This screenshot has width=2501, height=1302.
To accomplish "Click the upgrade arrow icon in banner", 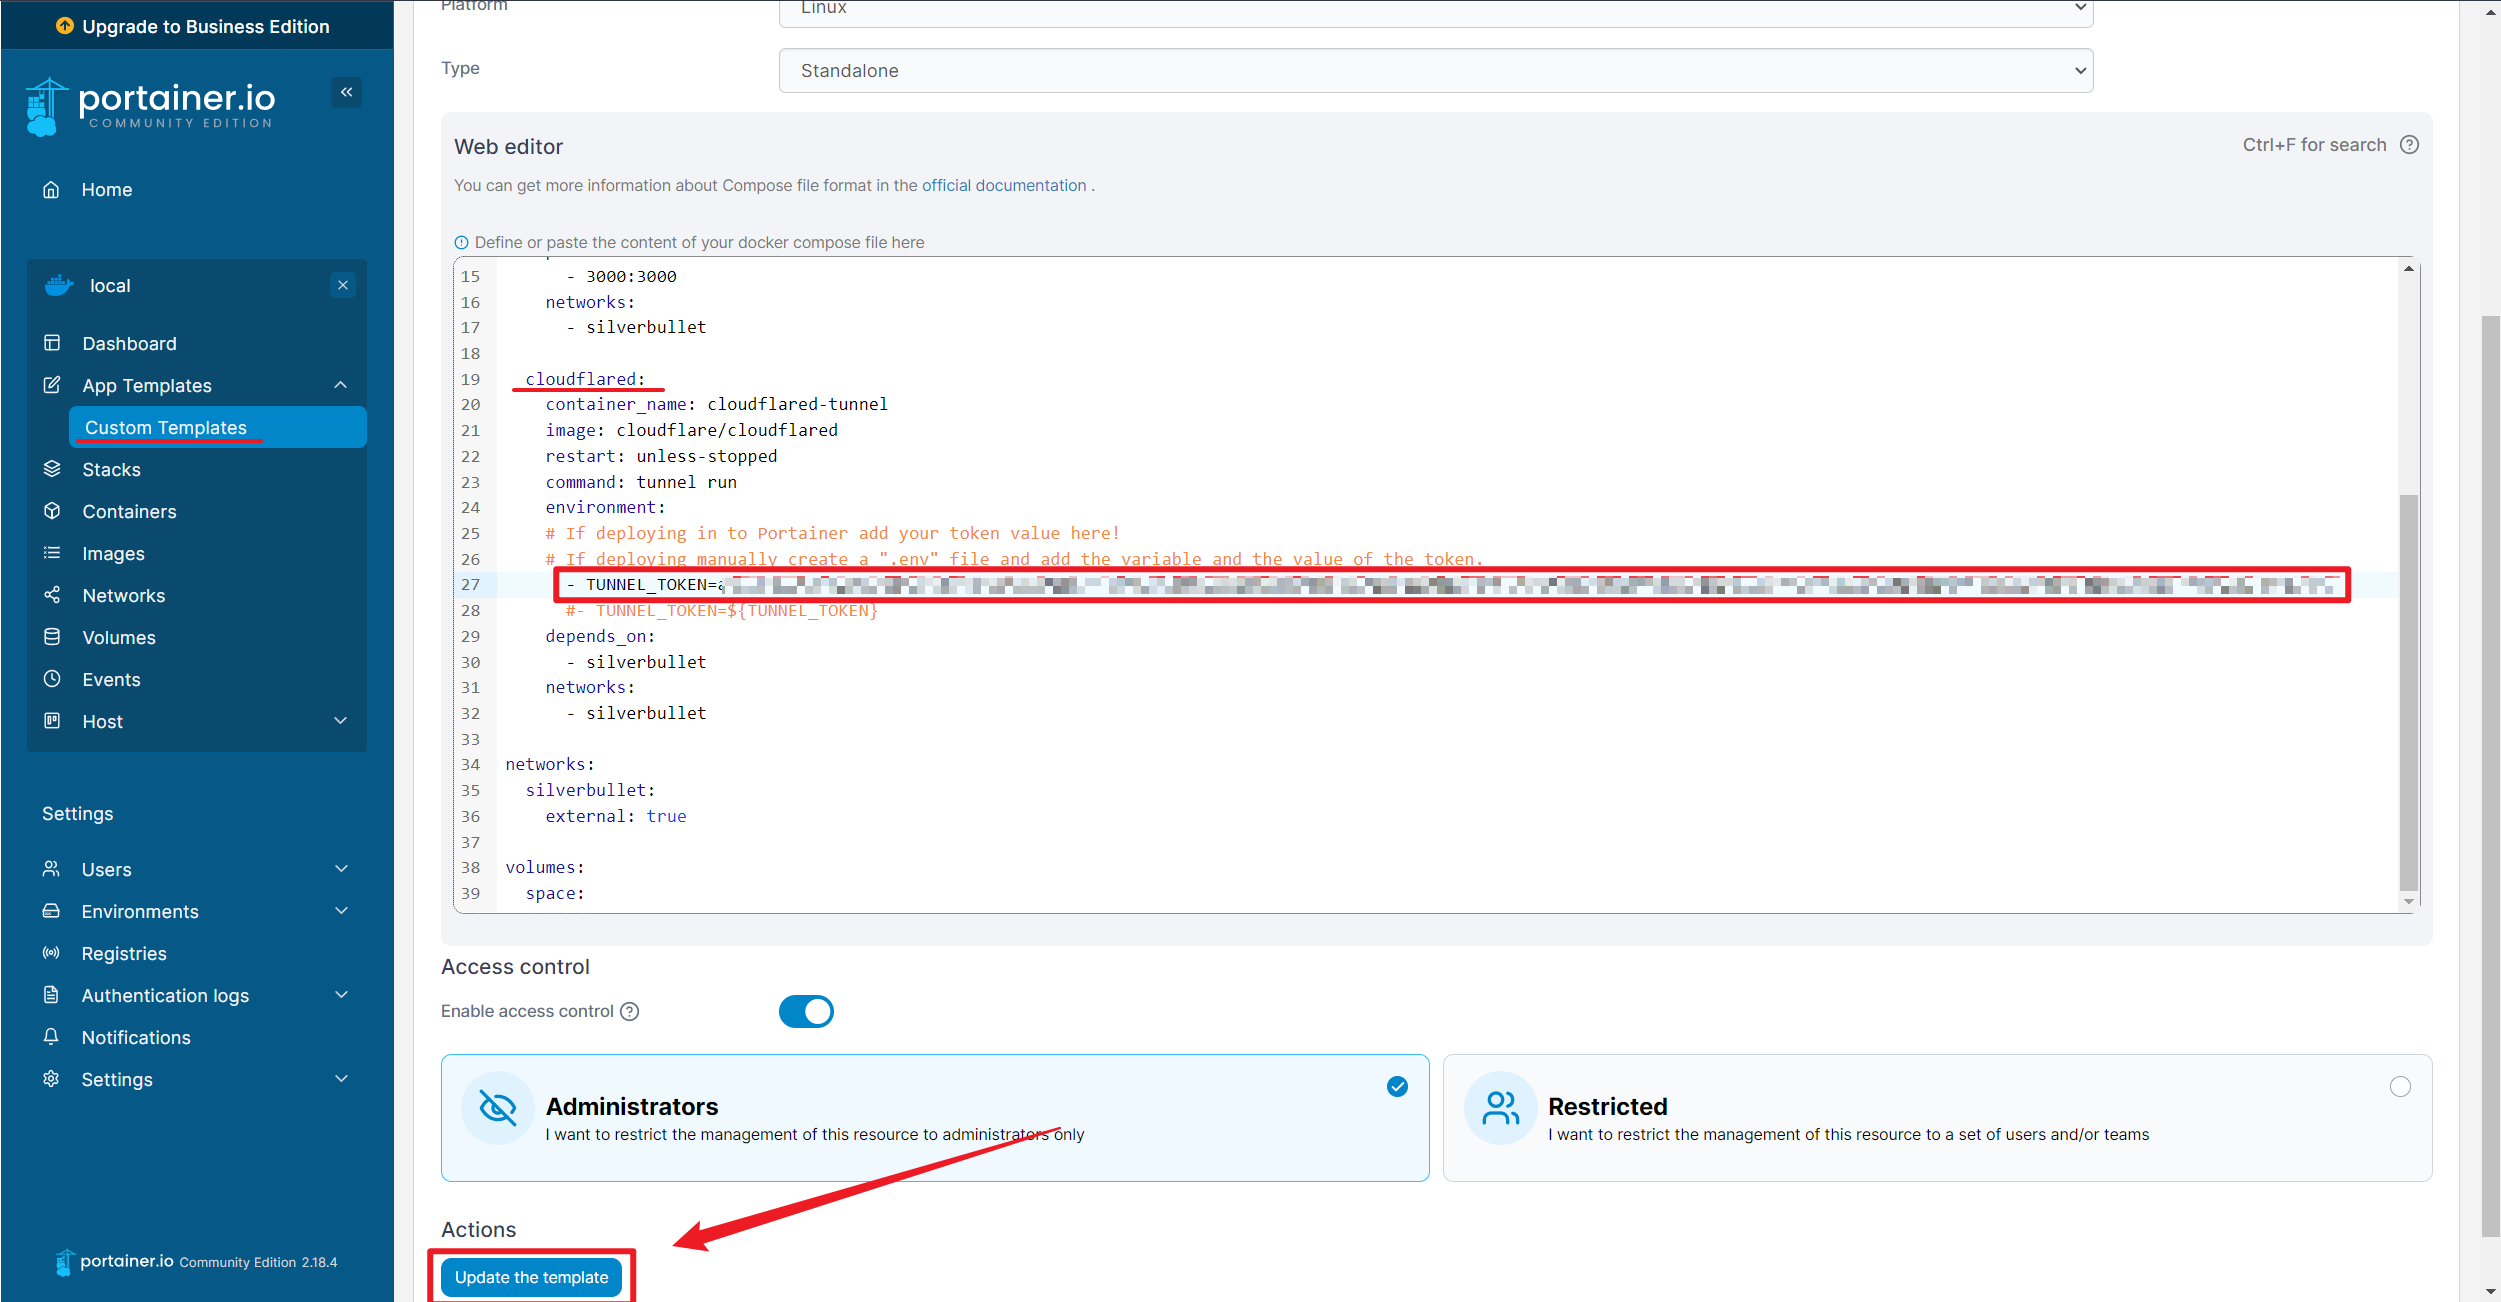I will pyautogui.click(x=65, y=26).
